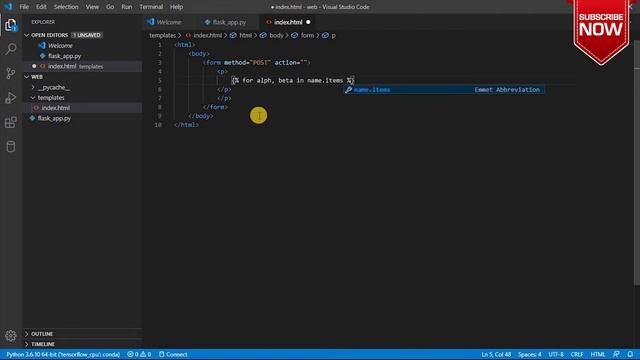
Task: Click UTF-8 encoding in status bar
Action: coord(556,354)
